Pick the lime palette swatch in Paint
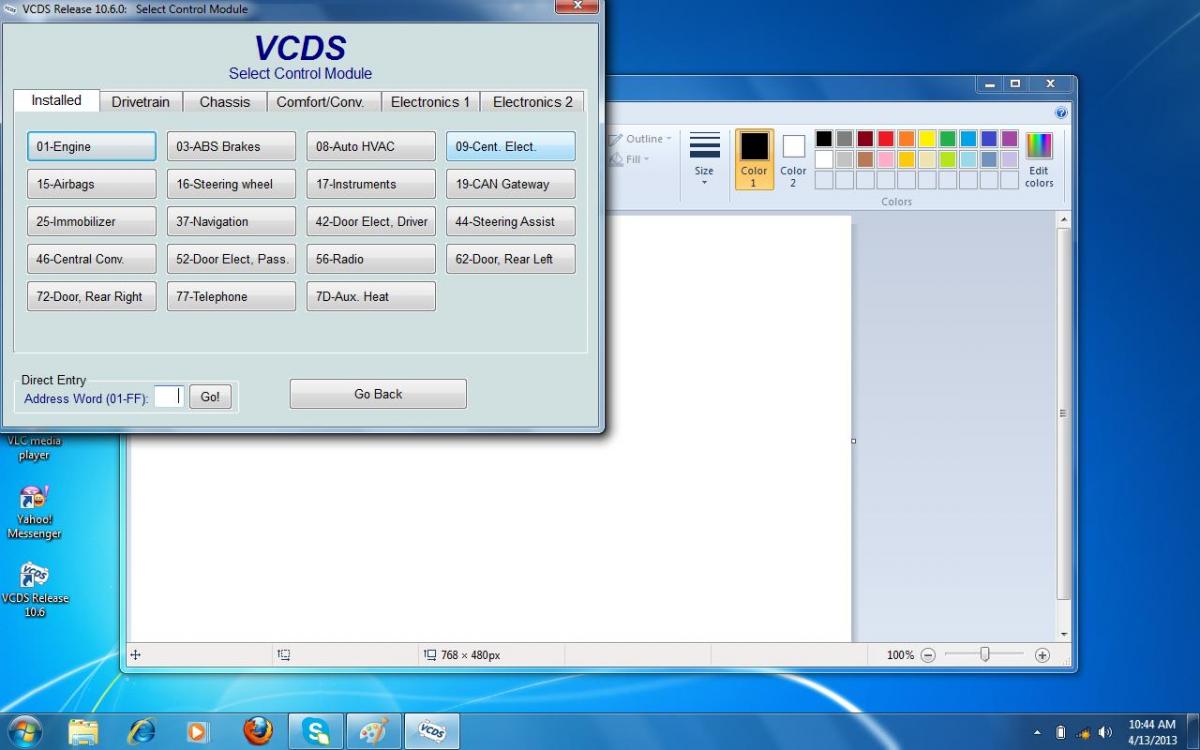The height and width of the screenshot is (750, 1200). 947,159
